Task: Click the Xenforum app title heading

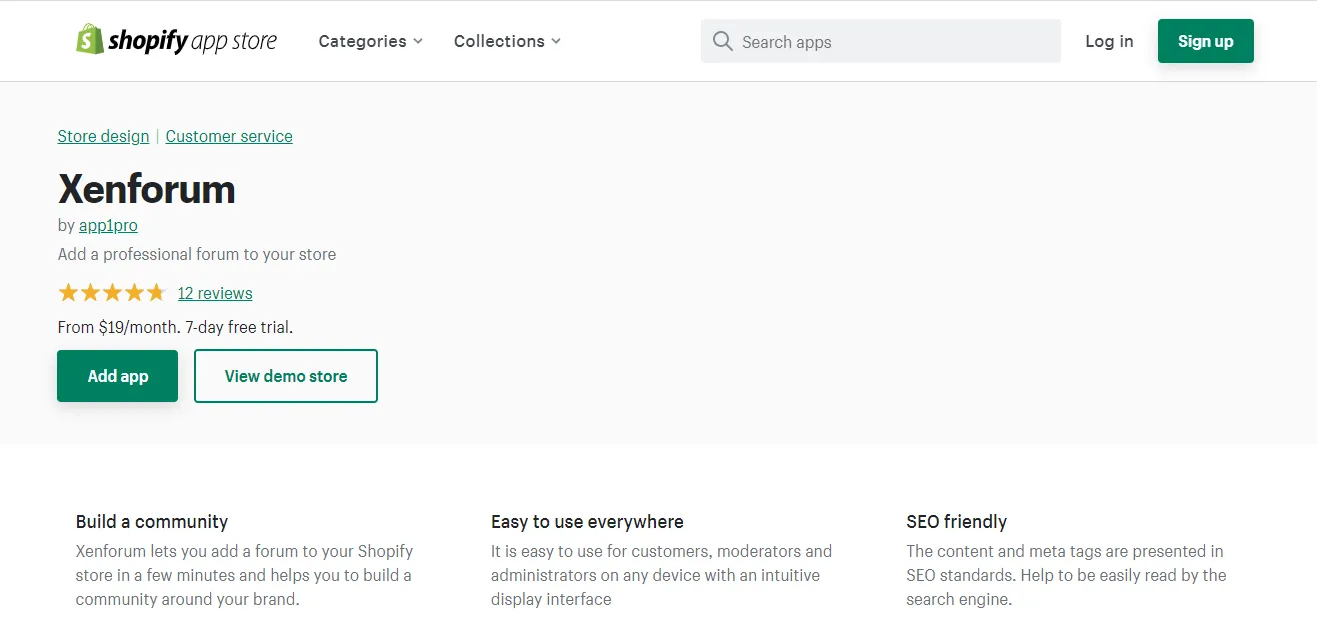Action: pyautogui.click(x=146, y=189)
